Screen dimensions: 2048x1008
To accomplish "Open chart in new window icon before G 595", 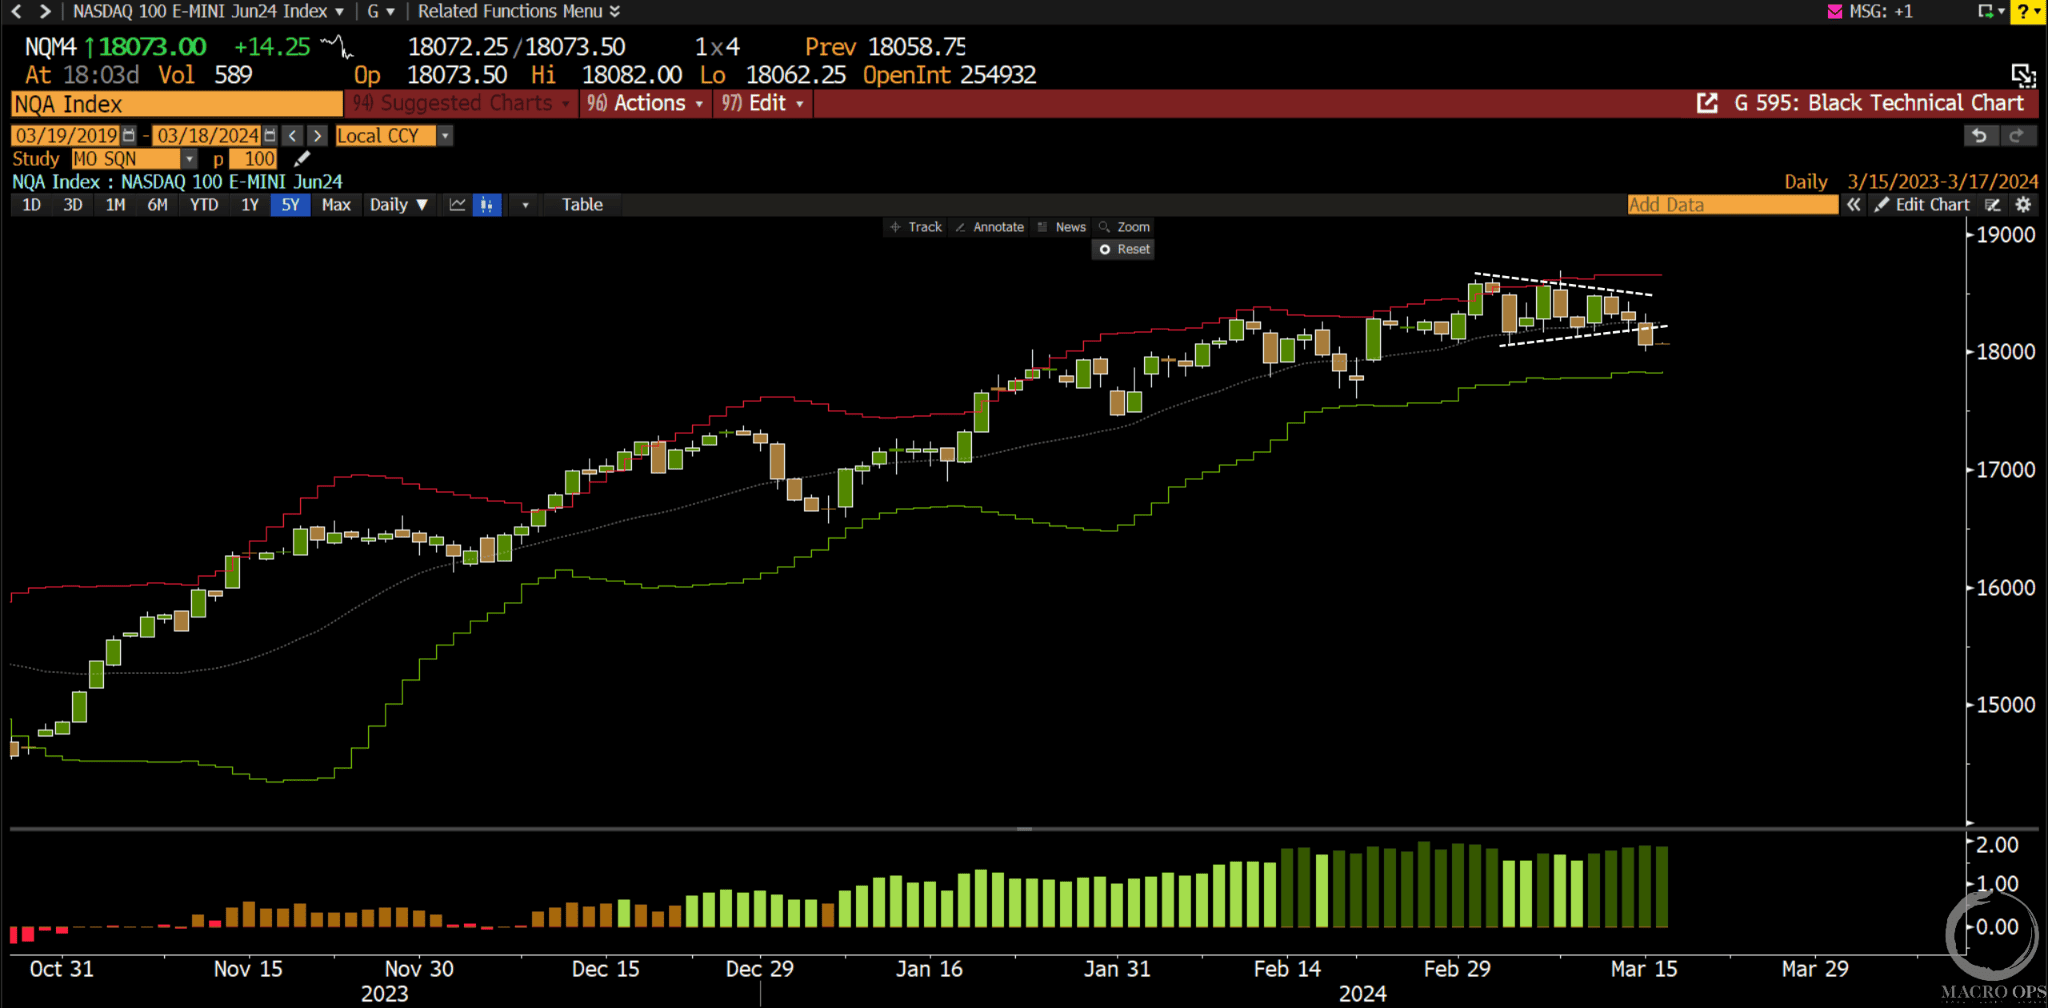I will tap(1707, 103).
